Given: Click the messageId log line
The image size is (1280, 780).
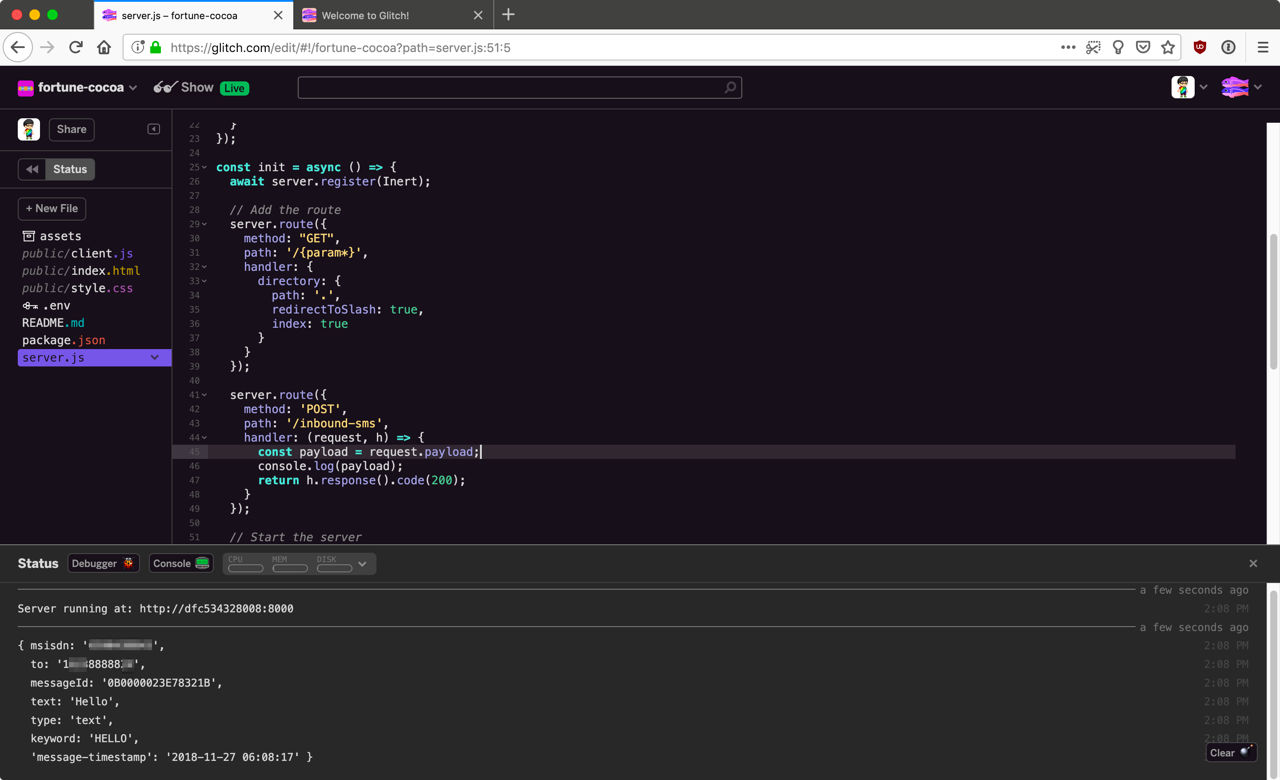Looking at the screenshot, I should 126,683.
